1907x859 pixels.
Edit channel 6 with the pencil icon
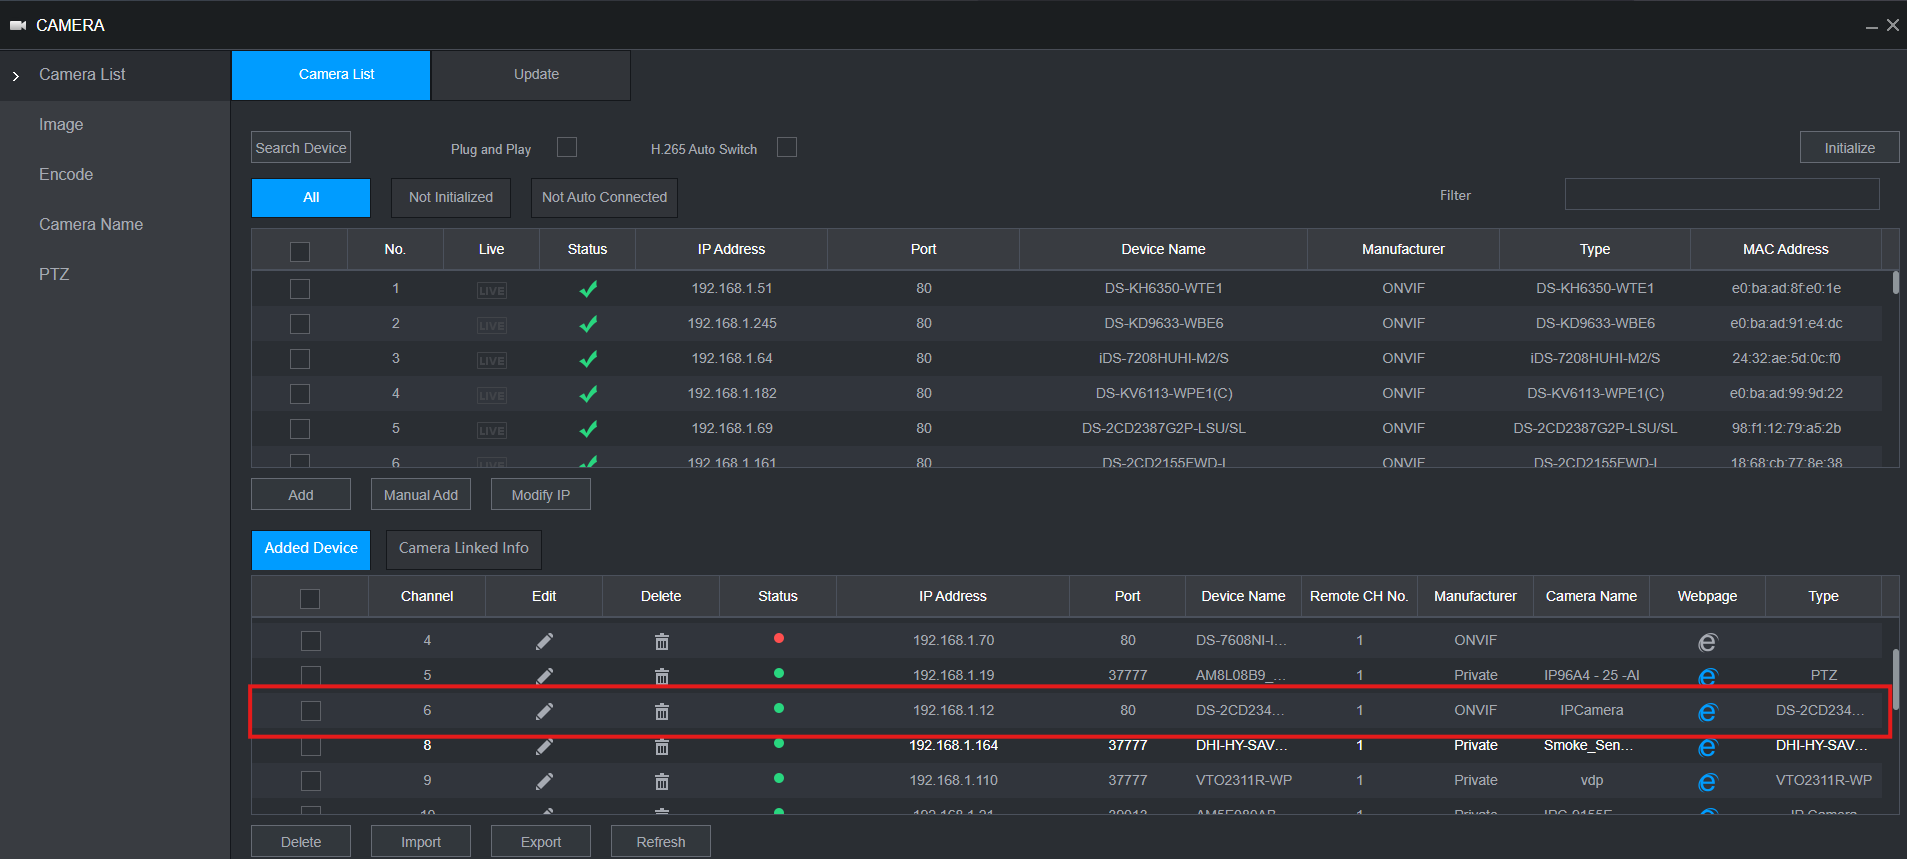(x=544, y=711)
